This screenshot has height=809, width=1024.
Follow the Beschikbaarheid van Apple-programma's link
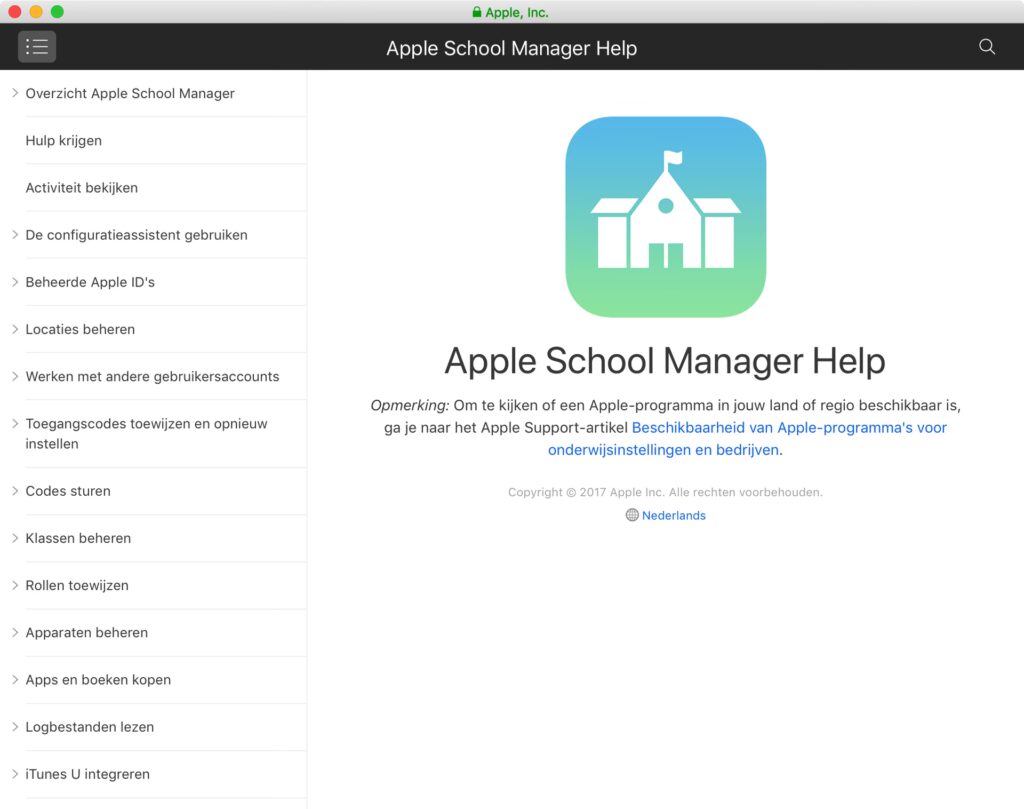point(789,428)
